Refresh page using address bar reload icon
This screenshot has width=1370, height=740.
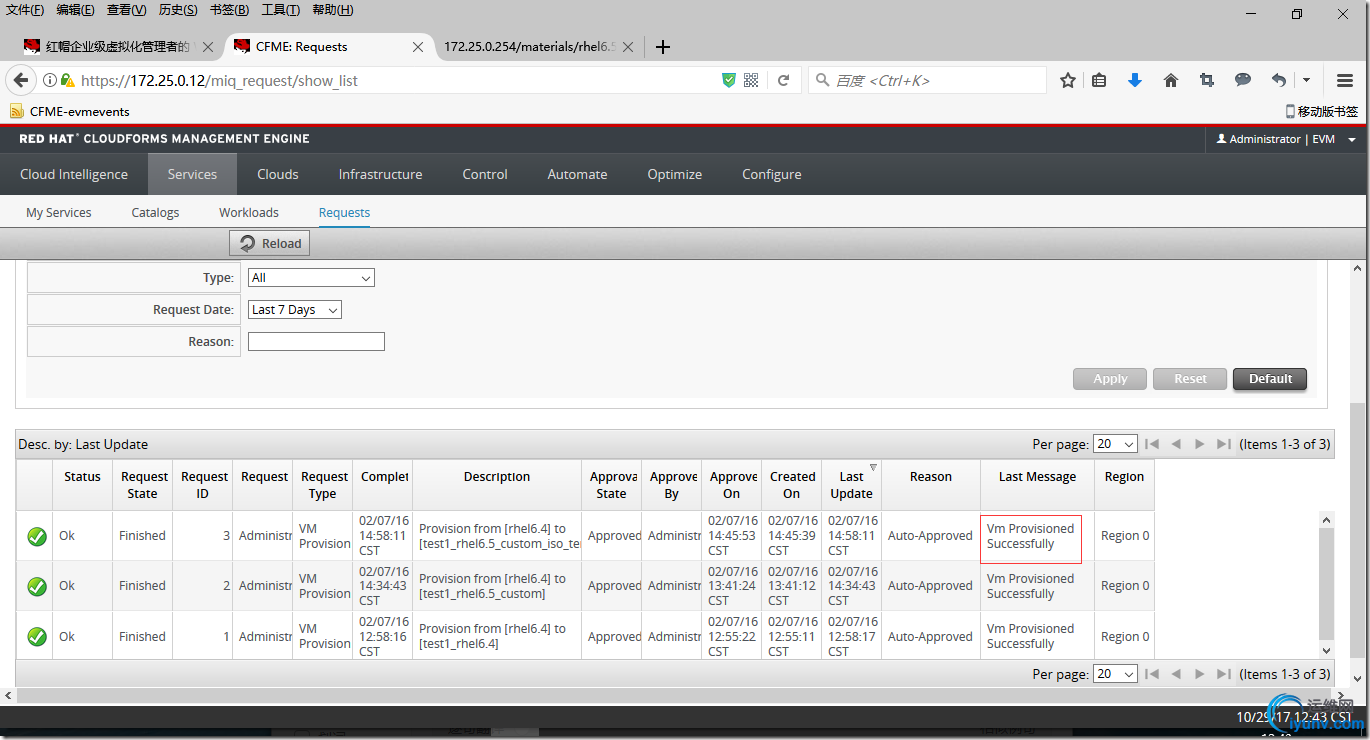click(x=783, y=81)
